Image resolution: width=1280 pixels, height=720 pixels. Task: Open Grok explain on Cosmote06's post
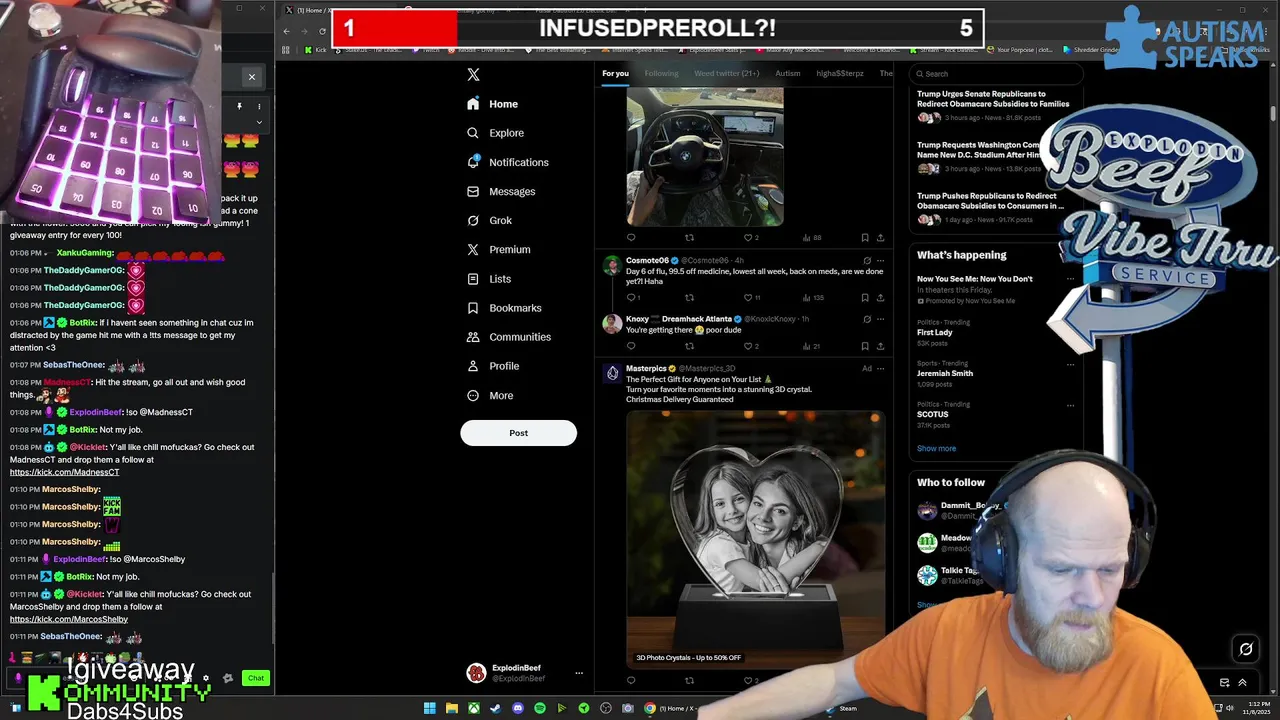867,261
